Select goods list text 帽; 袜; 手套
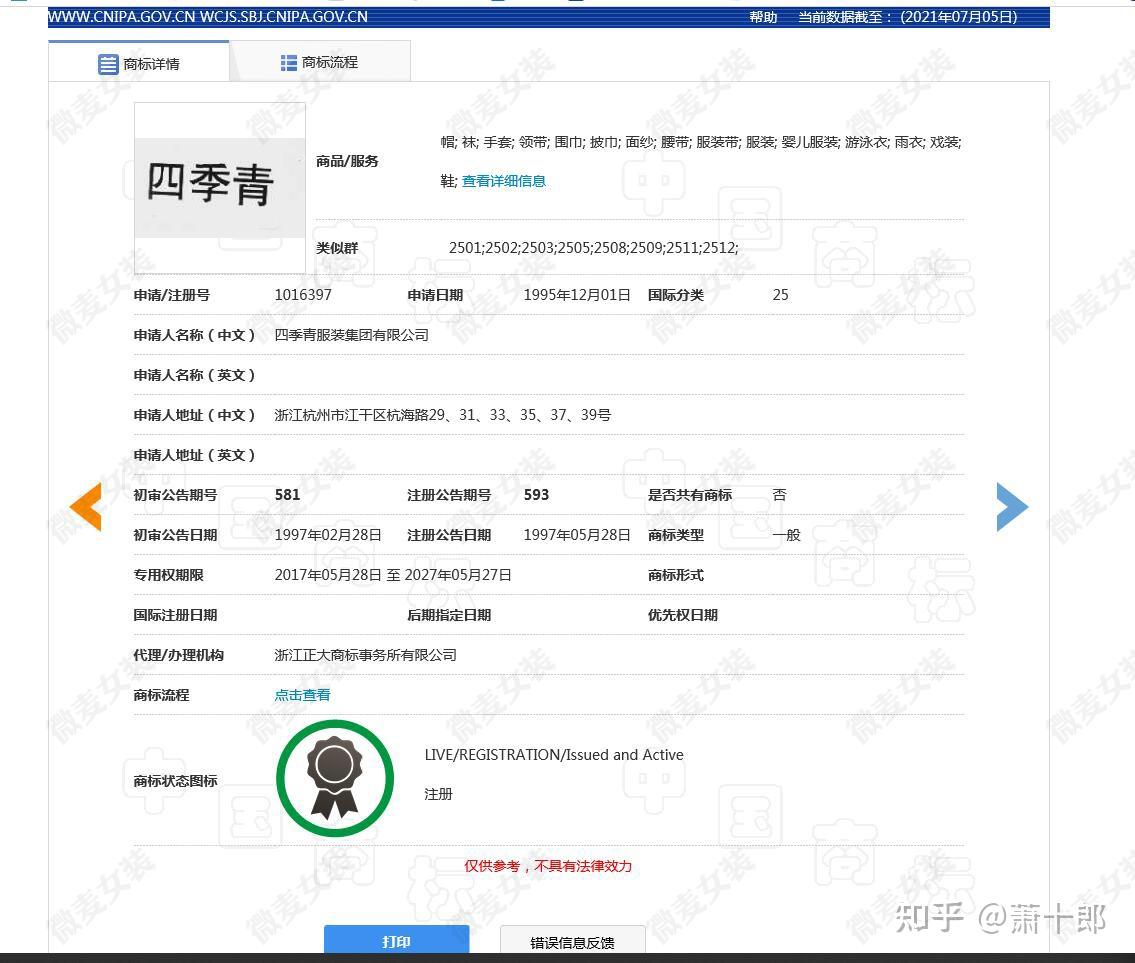The width and height of the screenshot is (1135, 963). 476,143
